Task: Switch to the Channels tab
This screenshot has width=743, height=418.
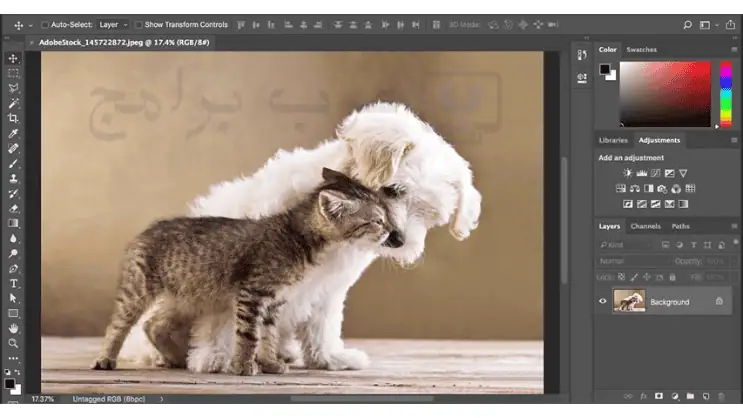Action: pos(645,226)
